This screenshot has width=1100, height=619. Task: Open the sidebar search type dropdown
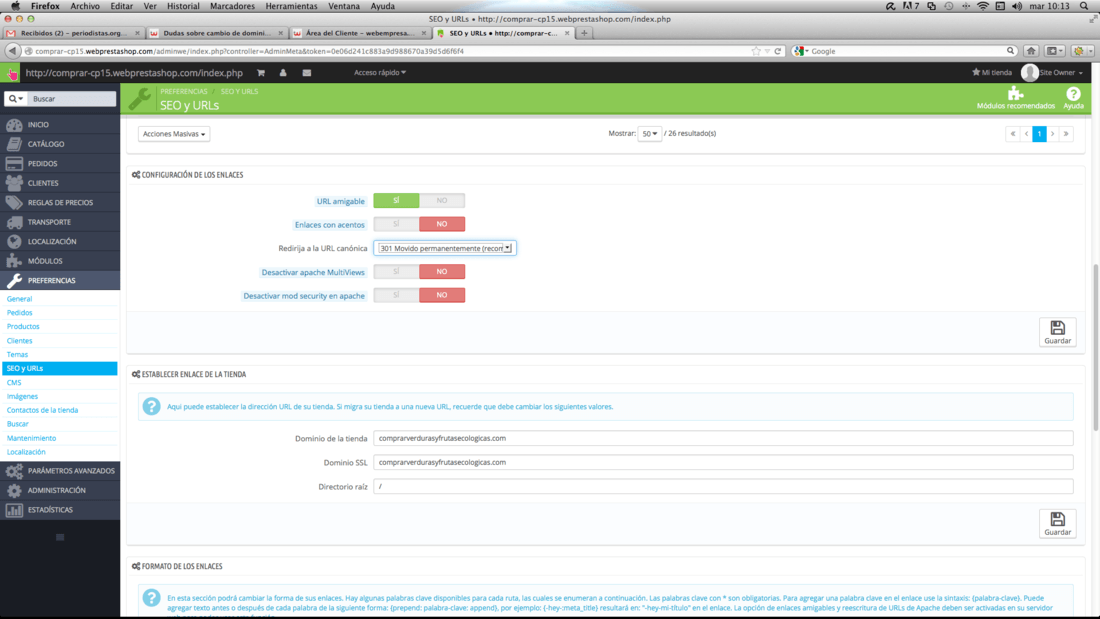click(15, 99)
